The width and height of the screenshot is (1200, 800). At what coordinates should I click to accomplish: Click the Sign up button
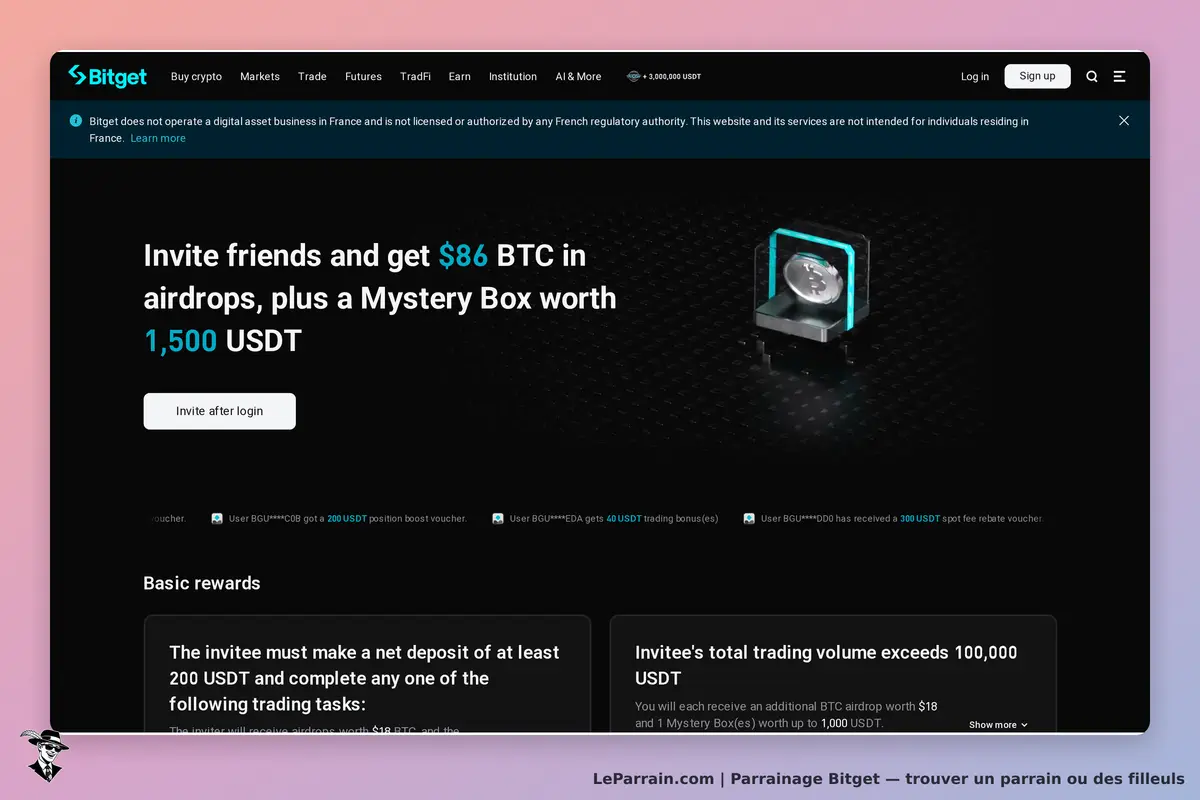[x=1037, y=76]
